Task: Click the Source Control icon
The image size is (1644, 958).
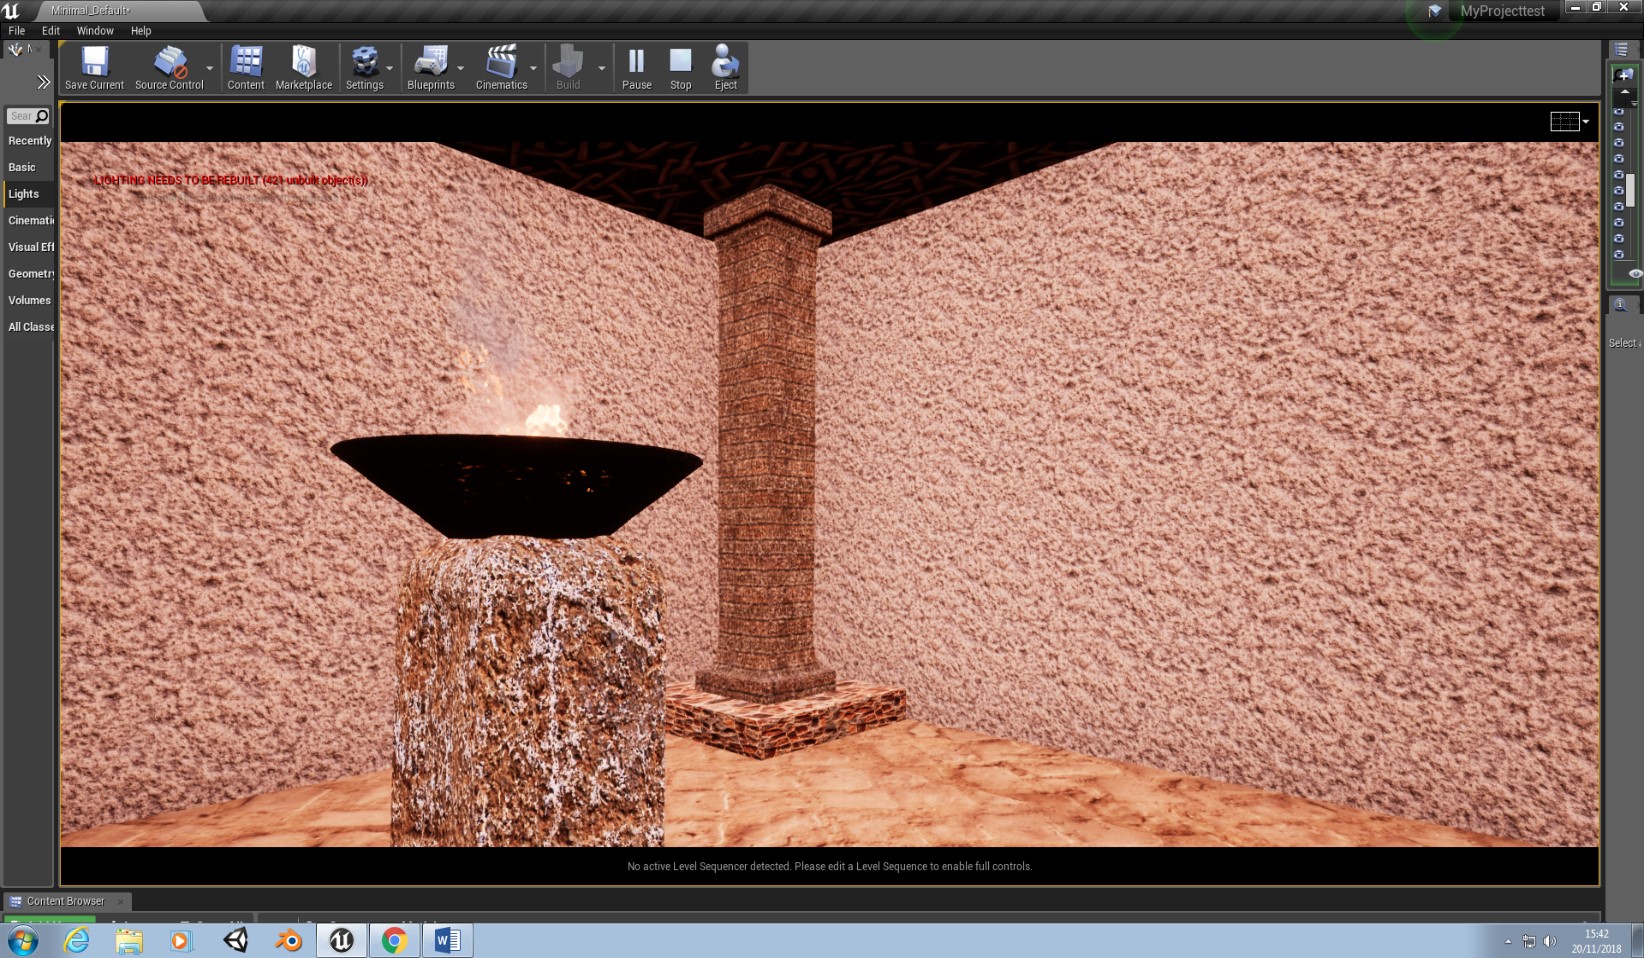Action: 169,63
